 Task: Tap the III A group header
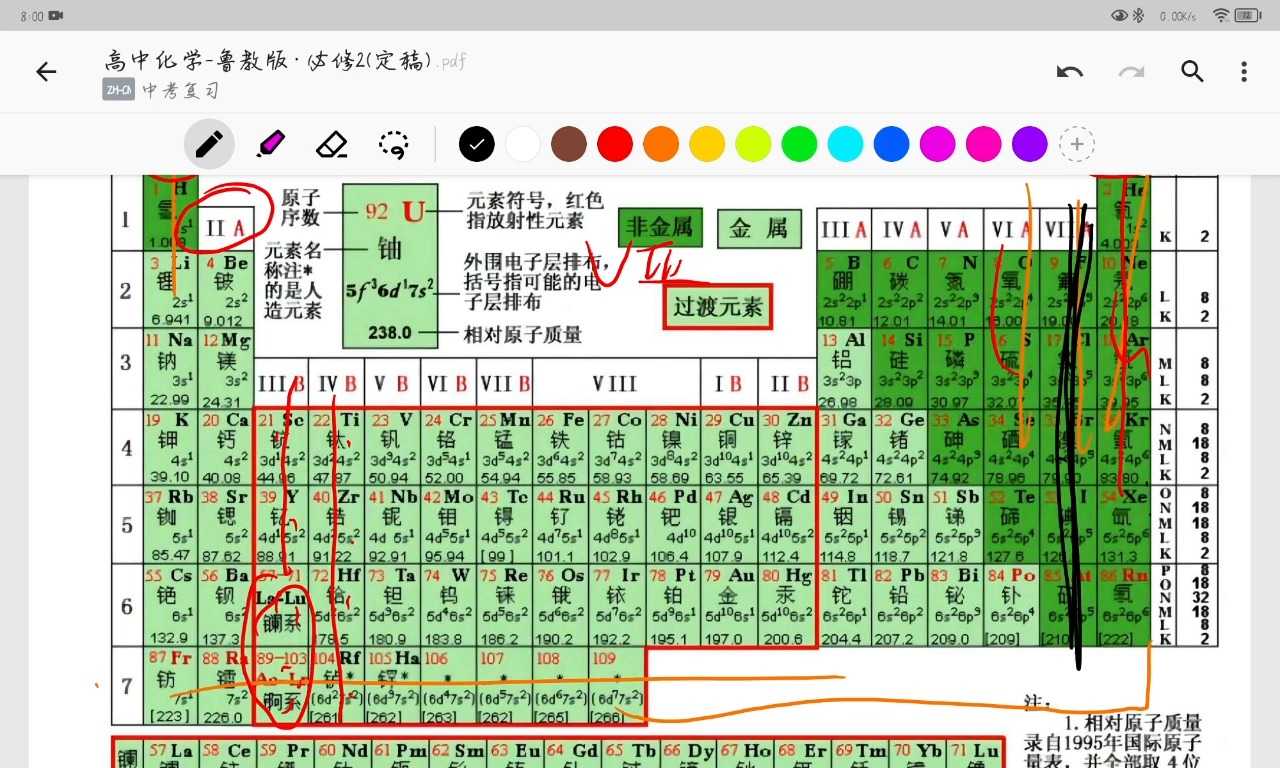pos(844,230)
